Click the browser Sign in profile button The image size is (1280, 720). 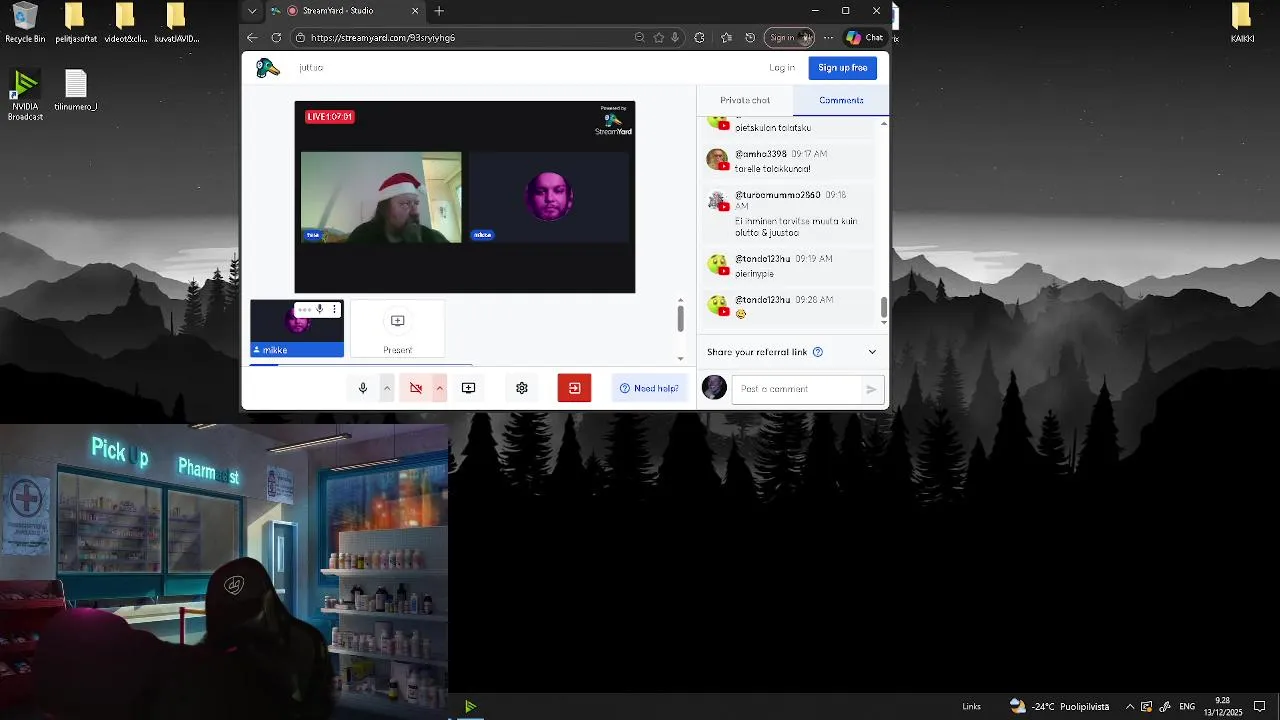pos(790,38)
